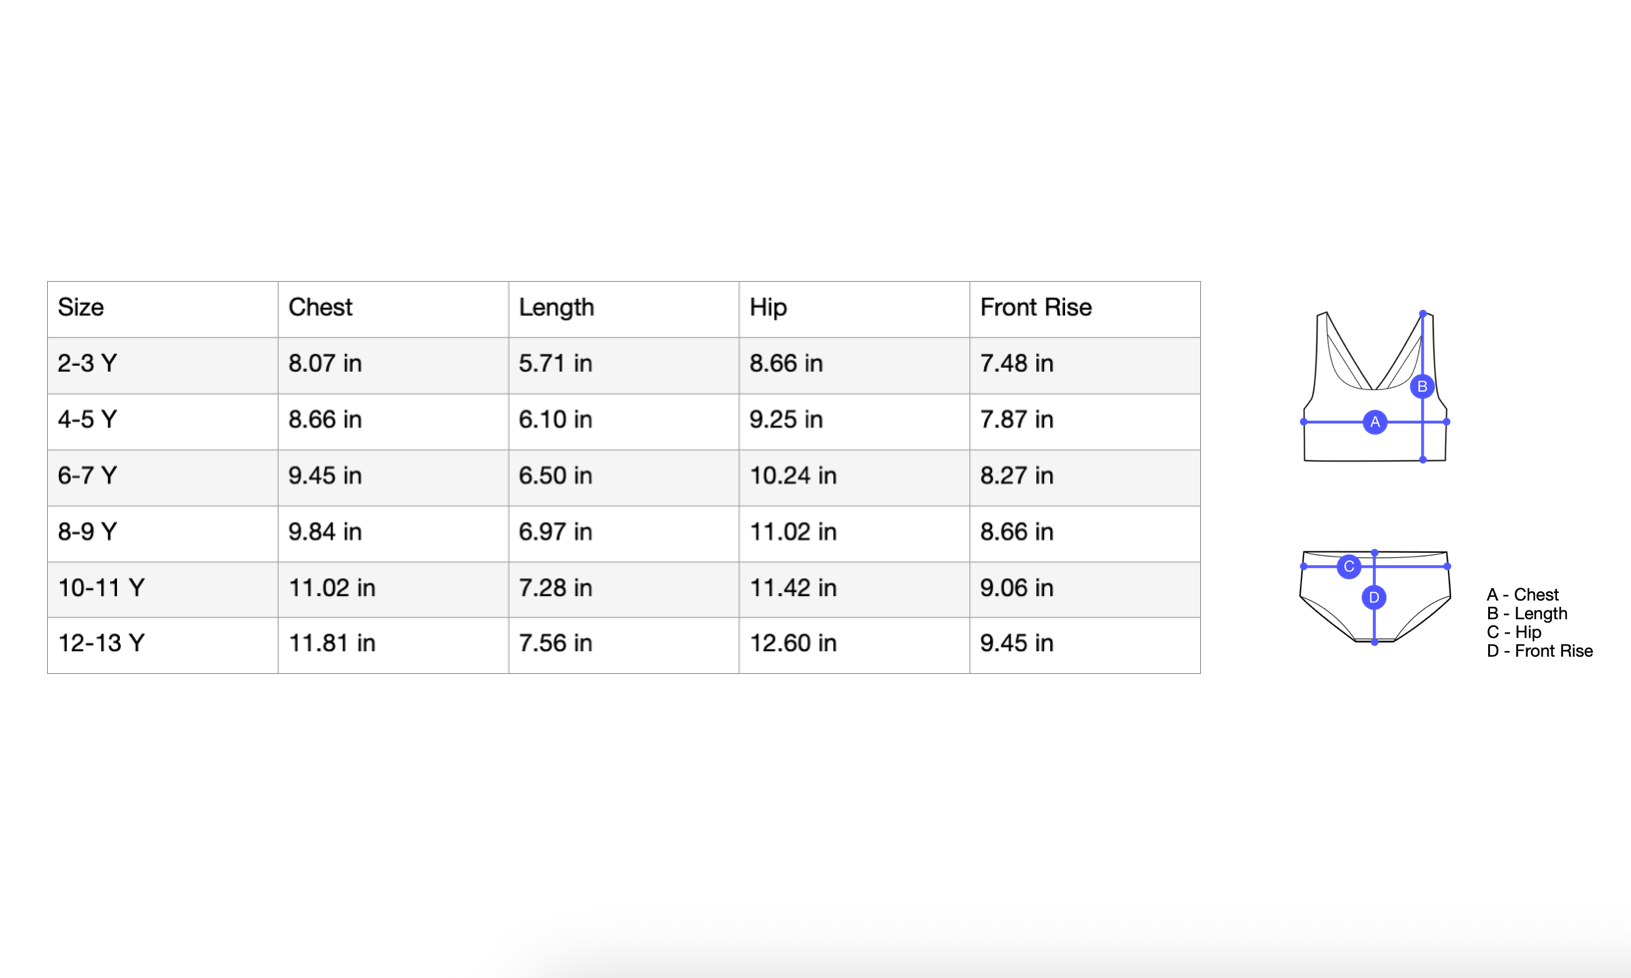Image resolution: width=1631 pixels, height=978 pixels.
Task: Select the 2-3 Y size row
Action: 624,365
